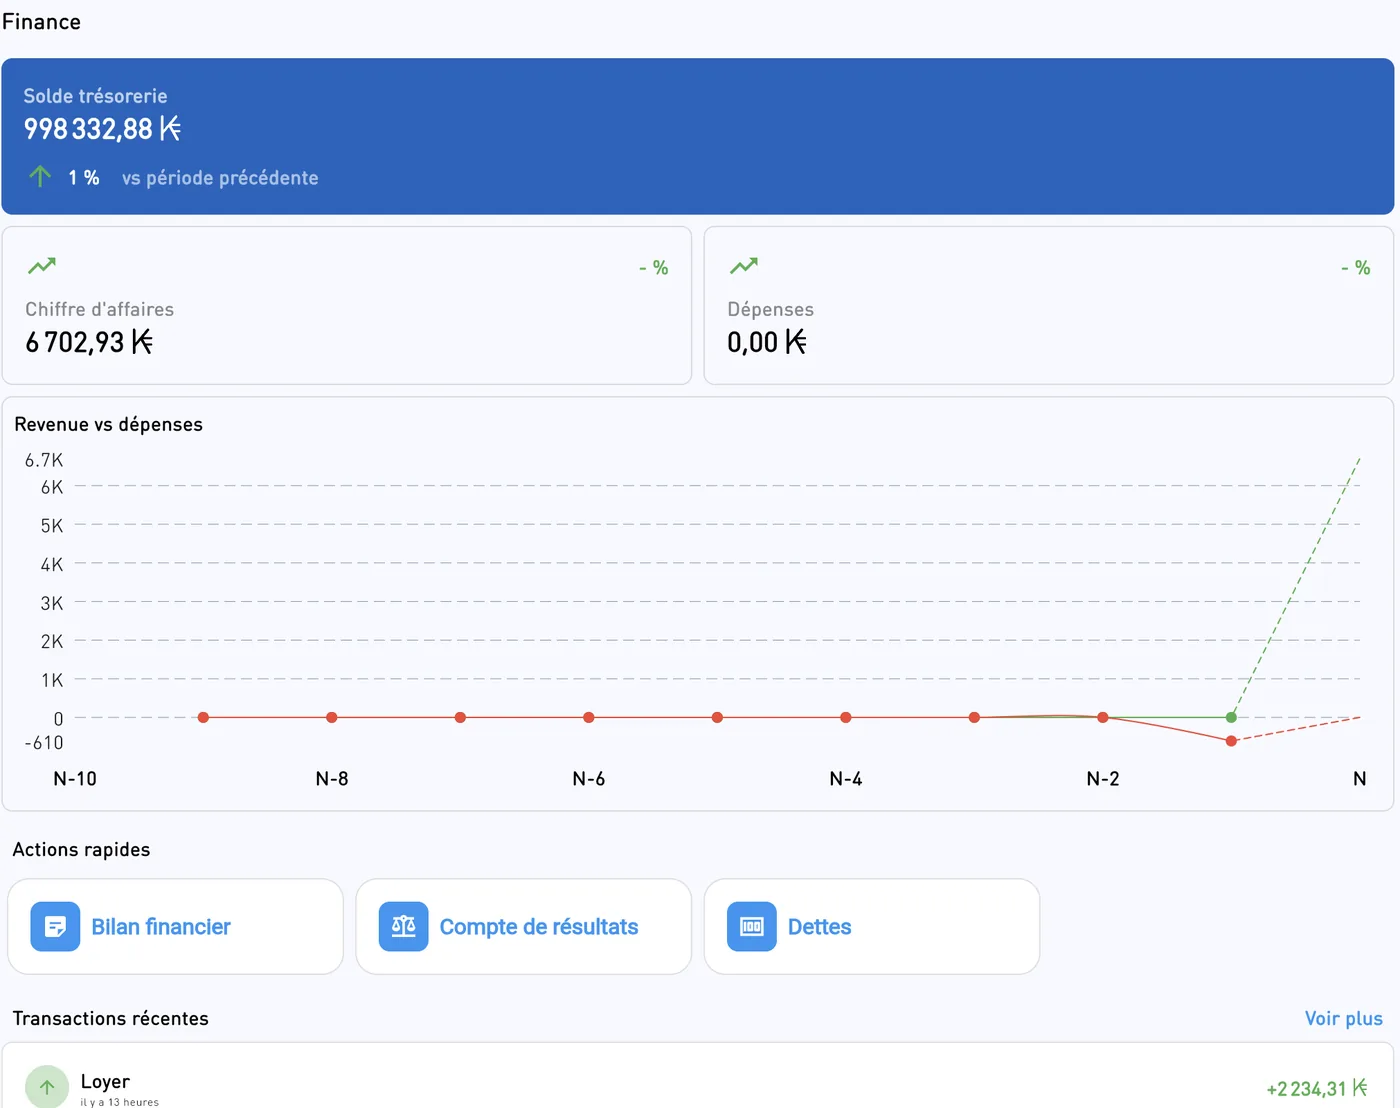The height and width of the screenshot is (1108, 1400).
Task: Click the Chiffre d'affaires label
Action: click(x=100, y=309)
